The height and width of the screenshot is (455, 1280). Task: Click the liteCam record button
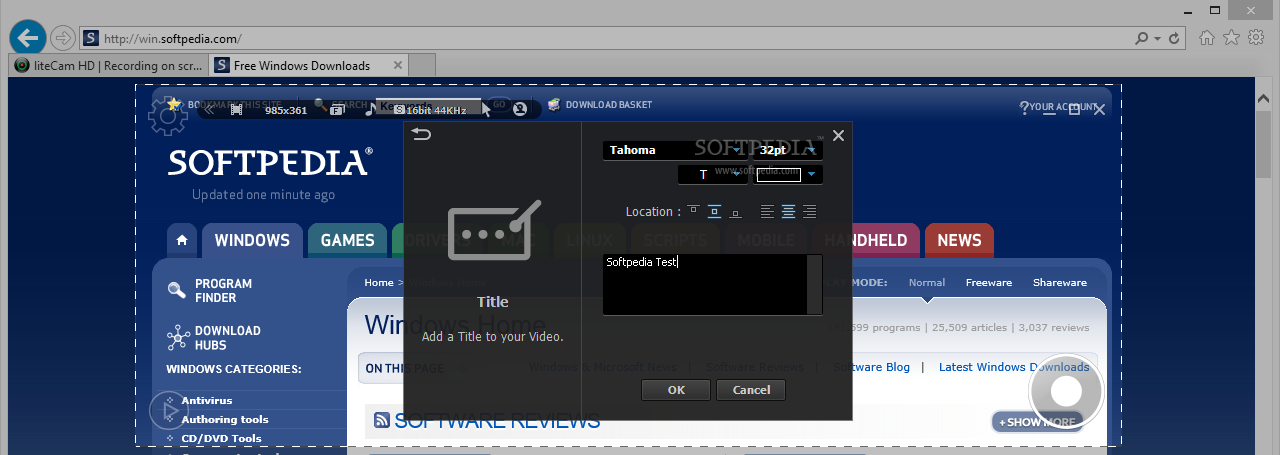point(1066,391)
